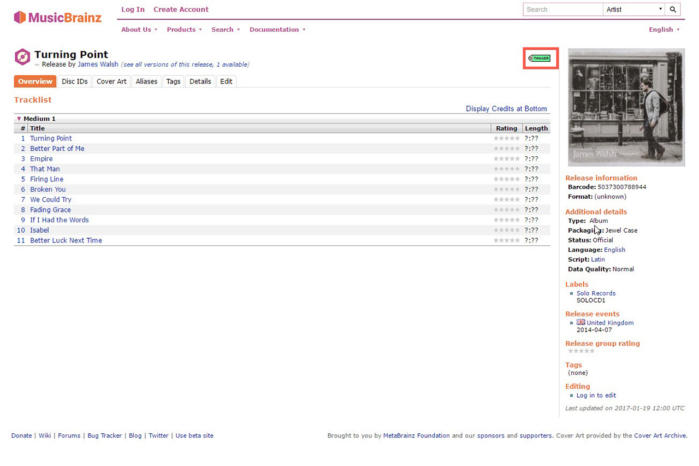Open the Bug Tracker footer link

pyautogui.click(x=104, y=436)
